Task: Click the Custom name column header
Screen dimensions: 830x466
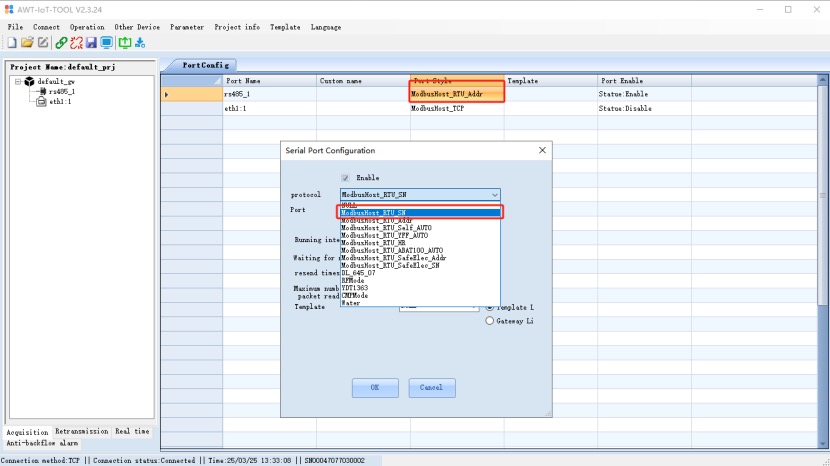Action: [363, 80]
